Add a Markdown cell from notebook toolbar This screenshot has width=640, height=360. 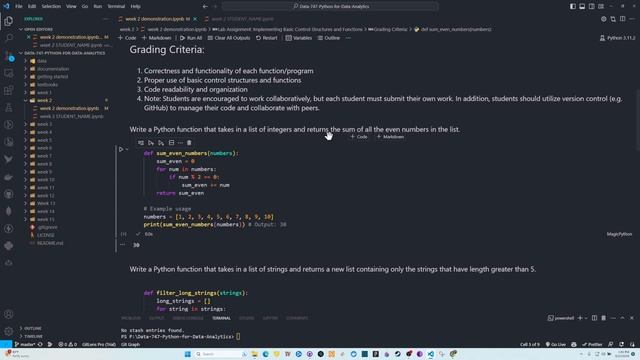[x=156, y=38]
